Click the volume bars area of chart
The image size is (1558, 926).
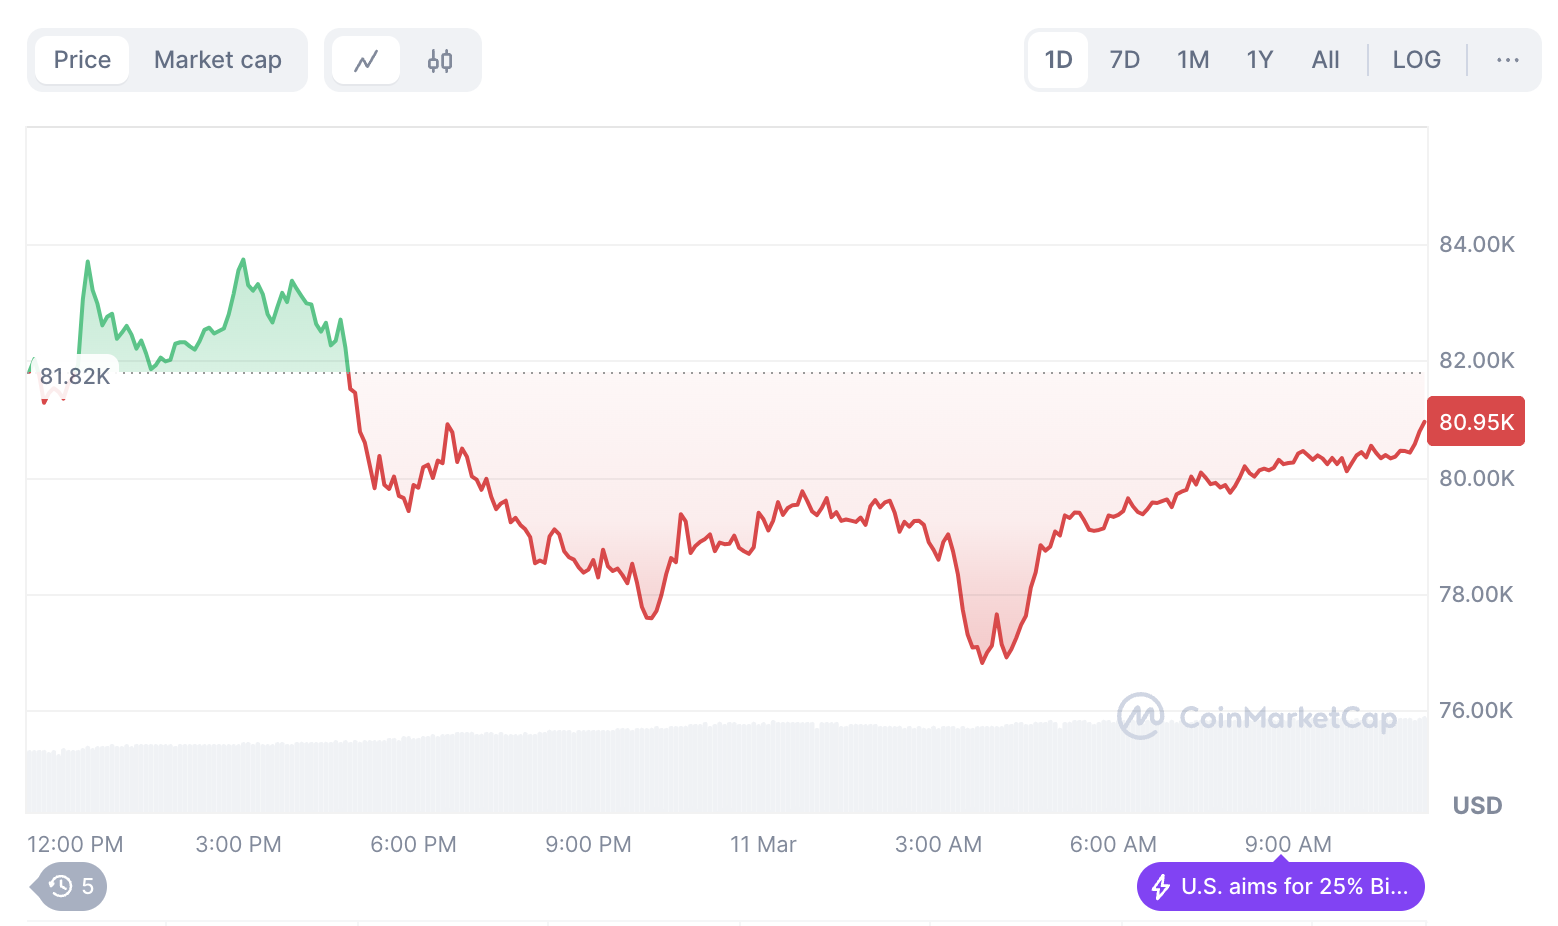coord(700,772)
